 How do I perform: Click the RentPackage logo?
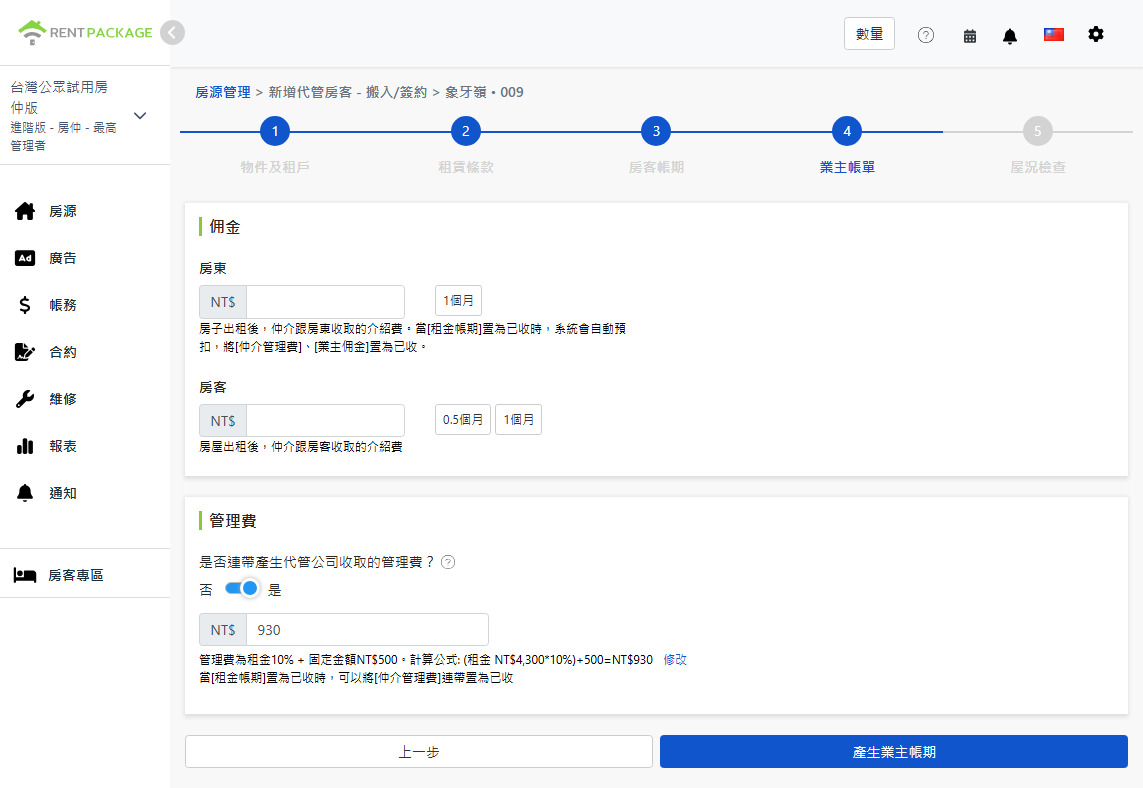coord(85,32)
